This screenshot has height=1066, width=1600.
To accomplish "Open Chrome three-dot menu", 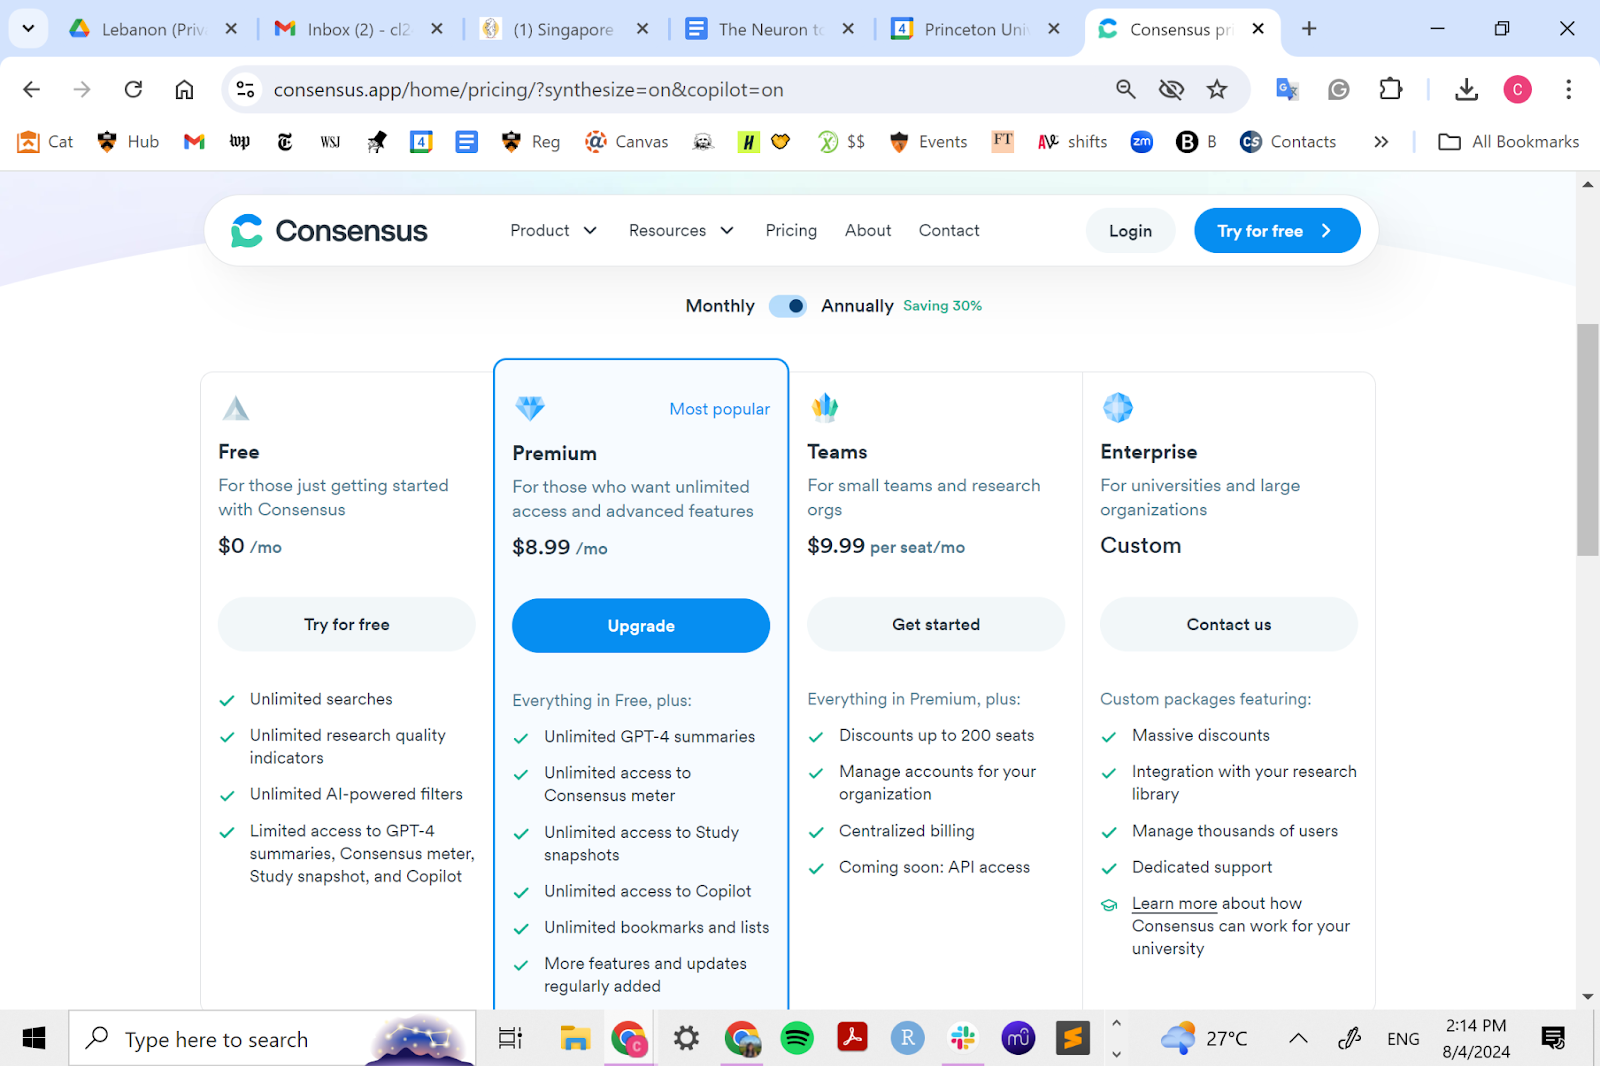I will [x=1568, y=90].
